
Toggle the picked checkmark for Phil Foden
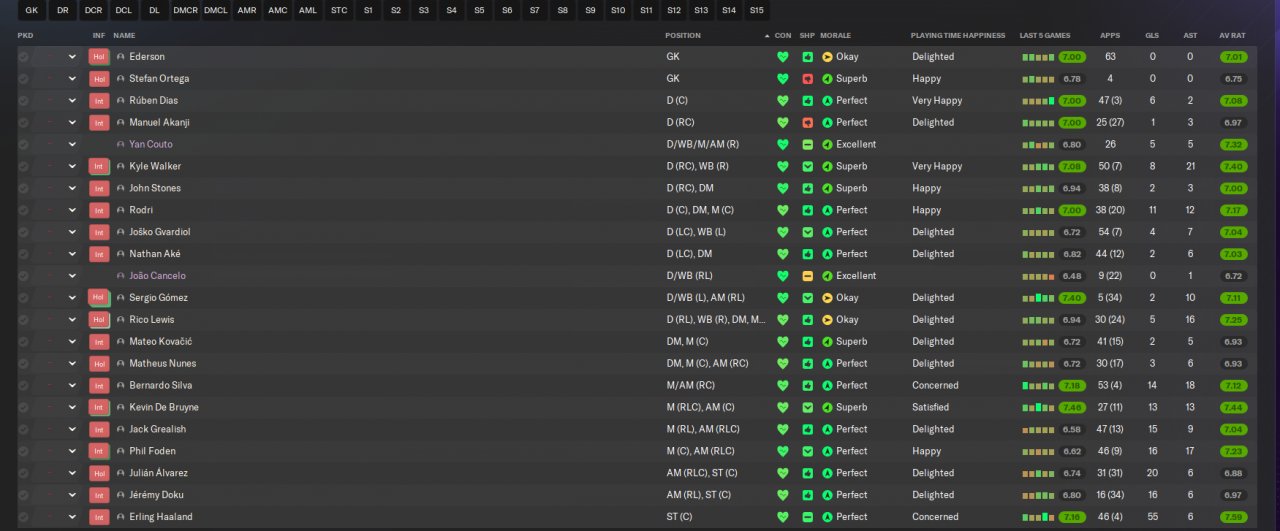[23, 451]
